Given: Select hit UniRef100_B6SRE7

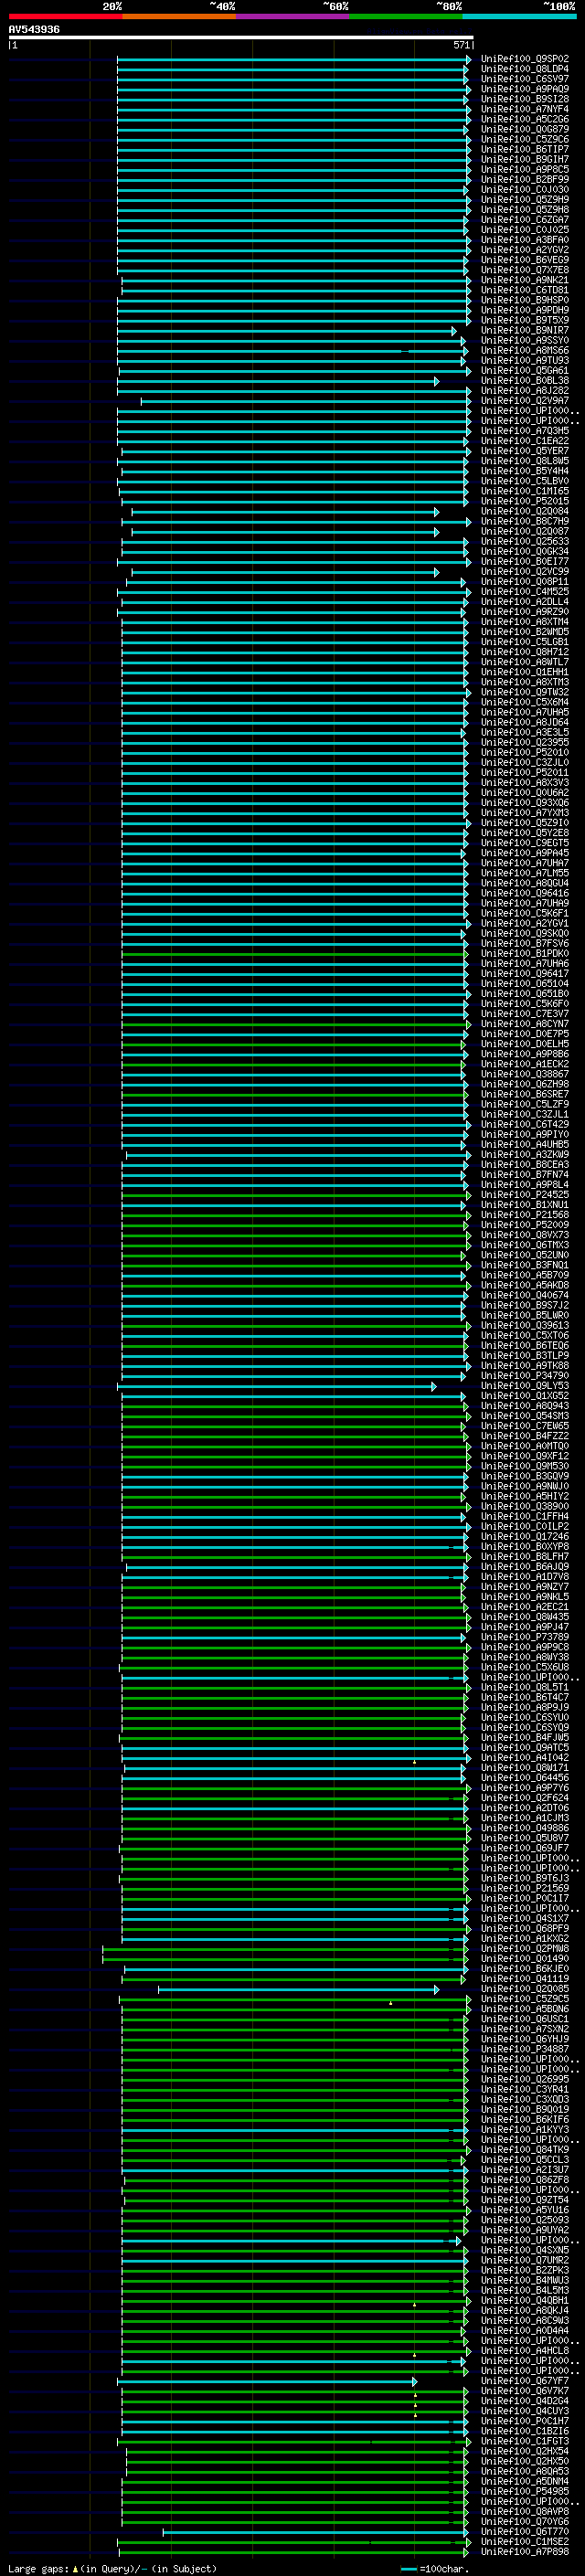Looking at the screenshot, I should 524,1093.
